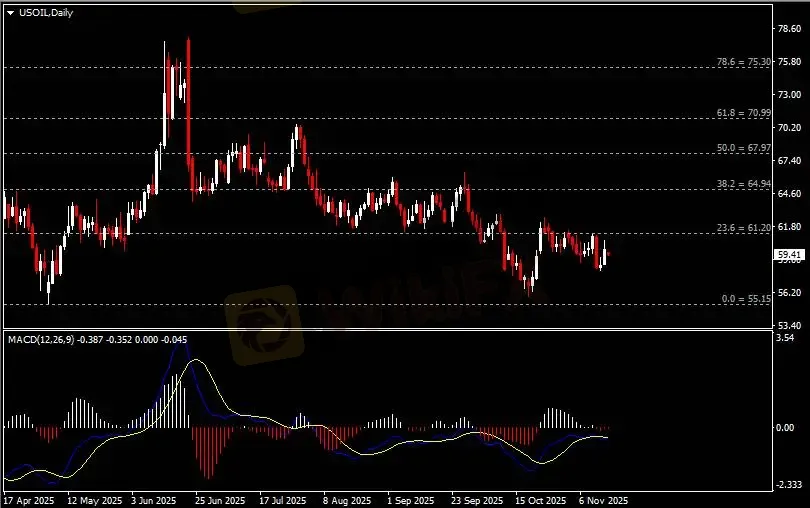Click the 78.60 value on the price scale
This screenshot has height=508, width=810.
(789, 30)
